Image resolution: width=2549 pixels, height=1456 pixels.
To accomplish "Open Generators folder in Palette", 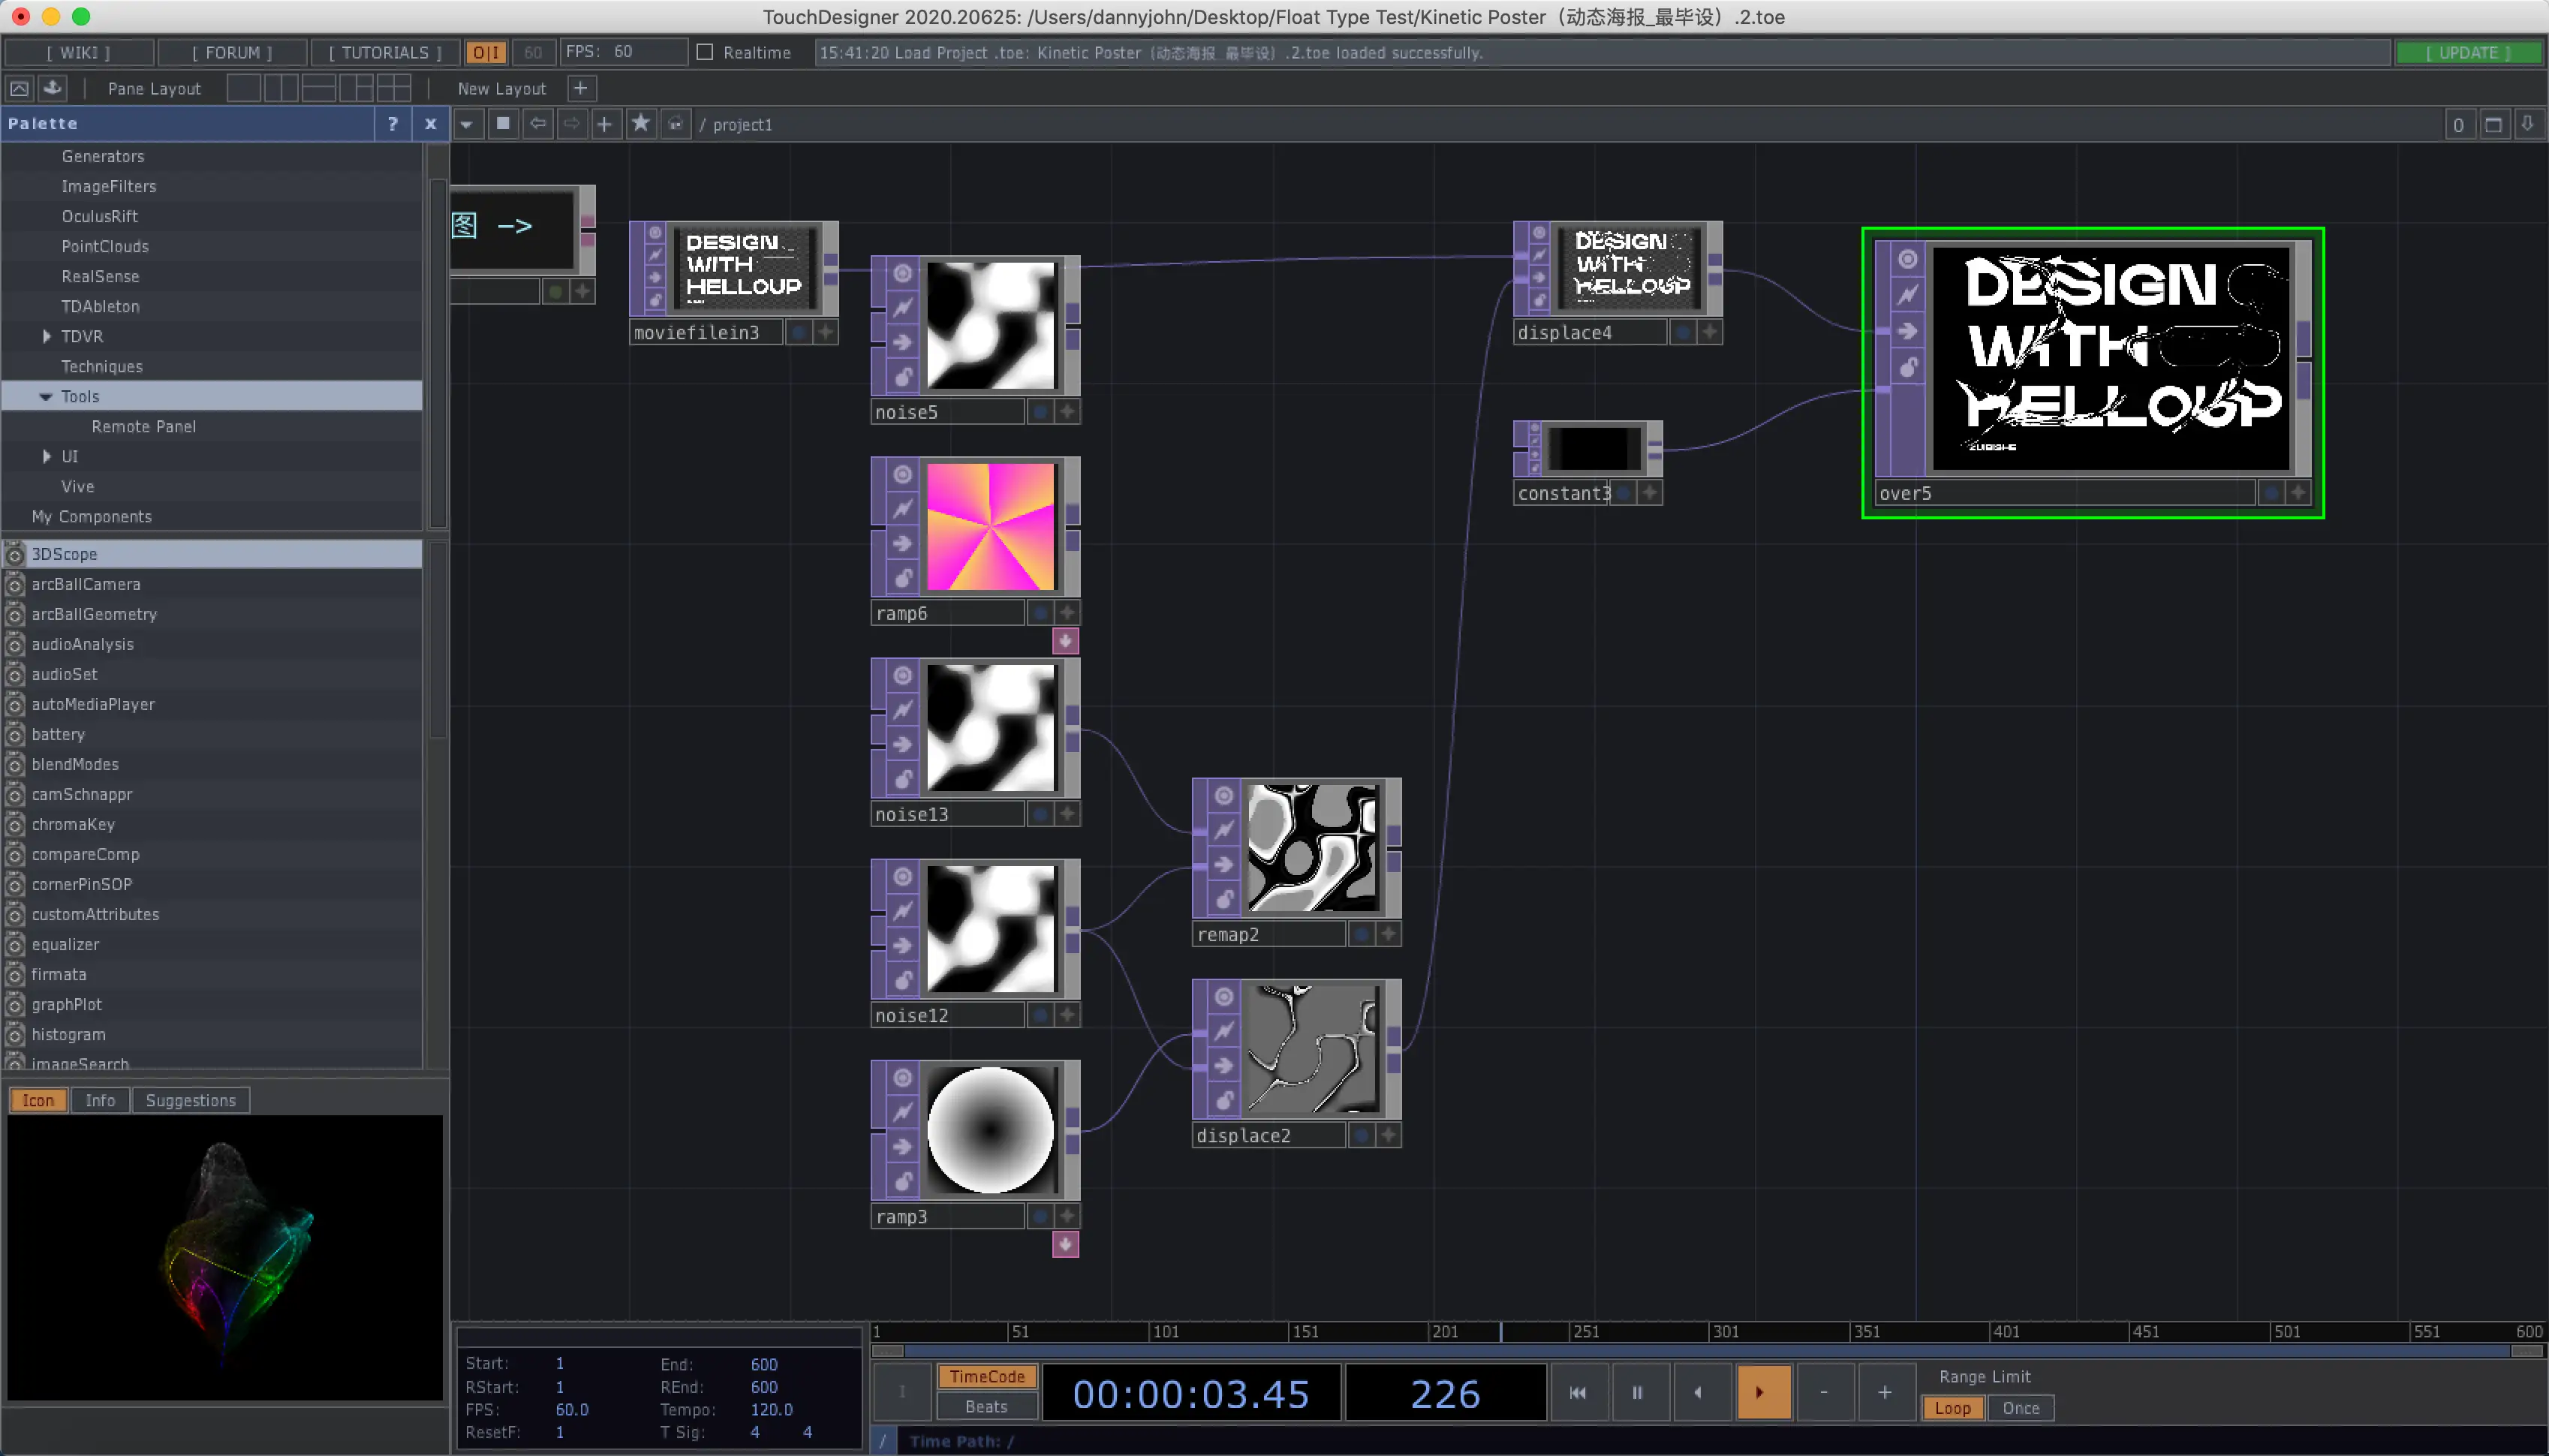I will pyautogui.click(x=103, y=156).
